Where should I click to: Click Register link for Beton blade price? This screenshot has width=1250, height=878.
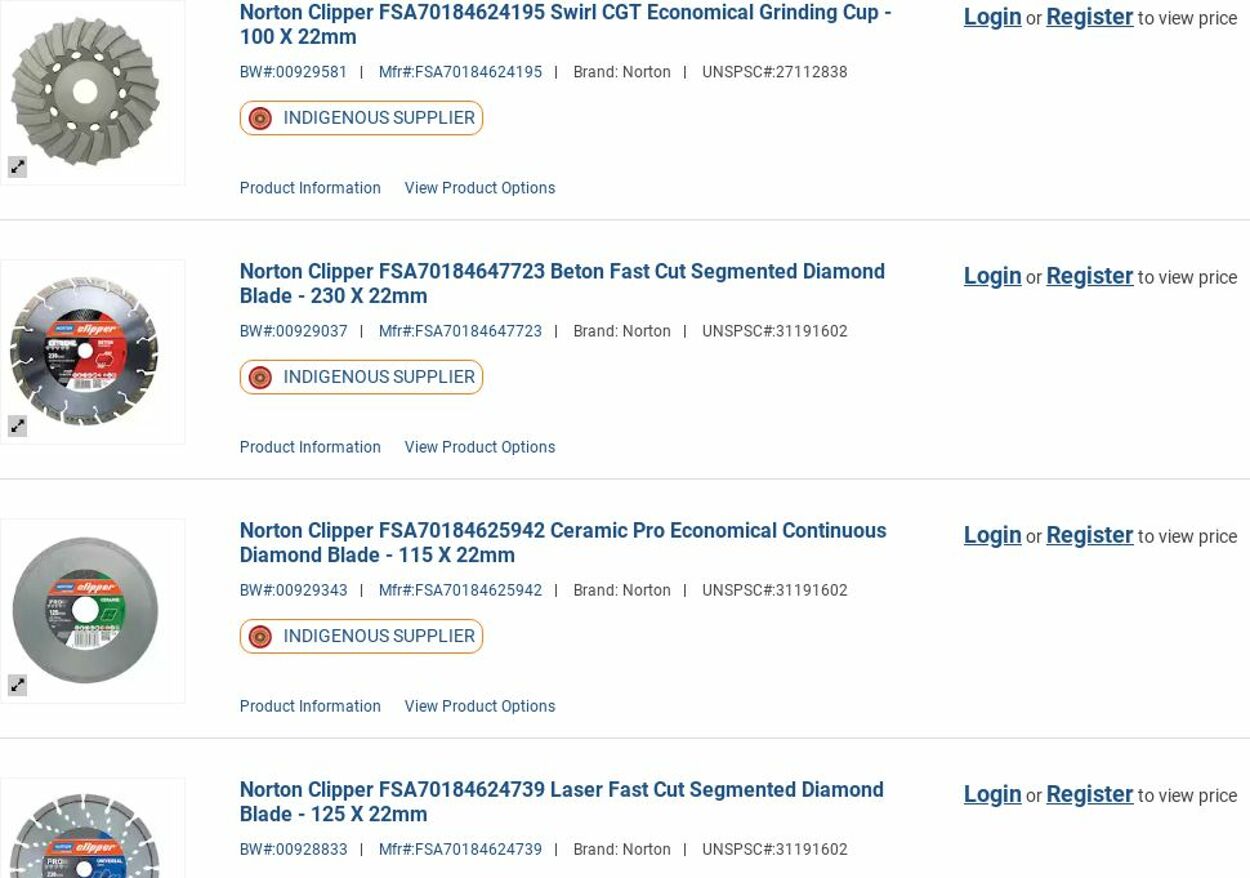1089,276
